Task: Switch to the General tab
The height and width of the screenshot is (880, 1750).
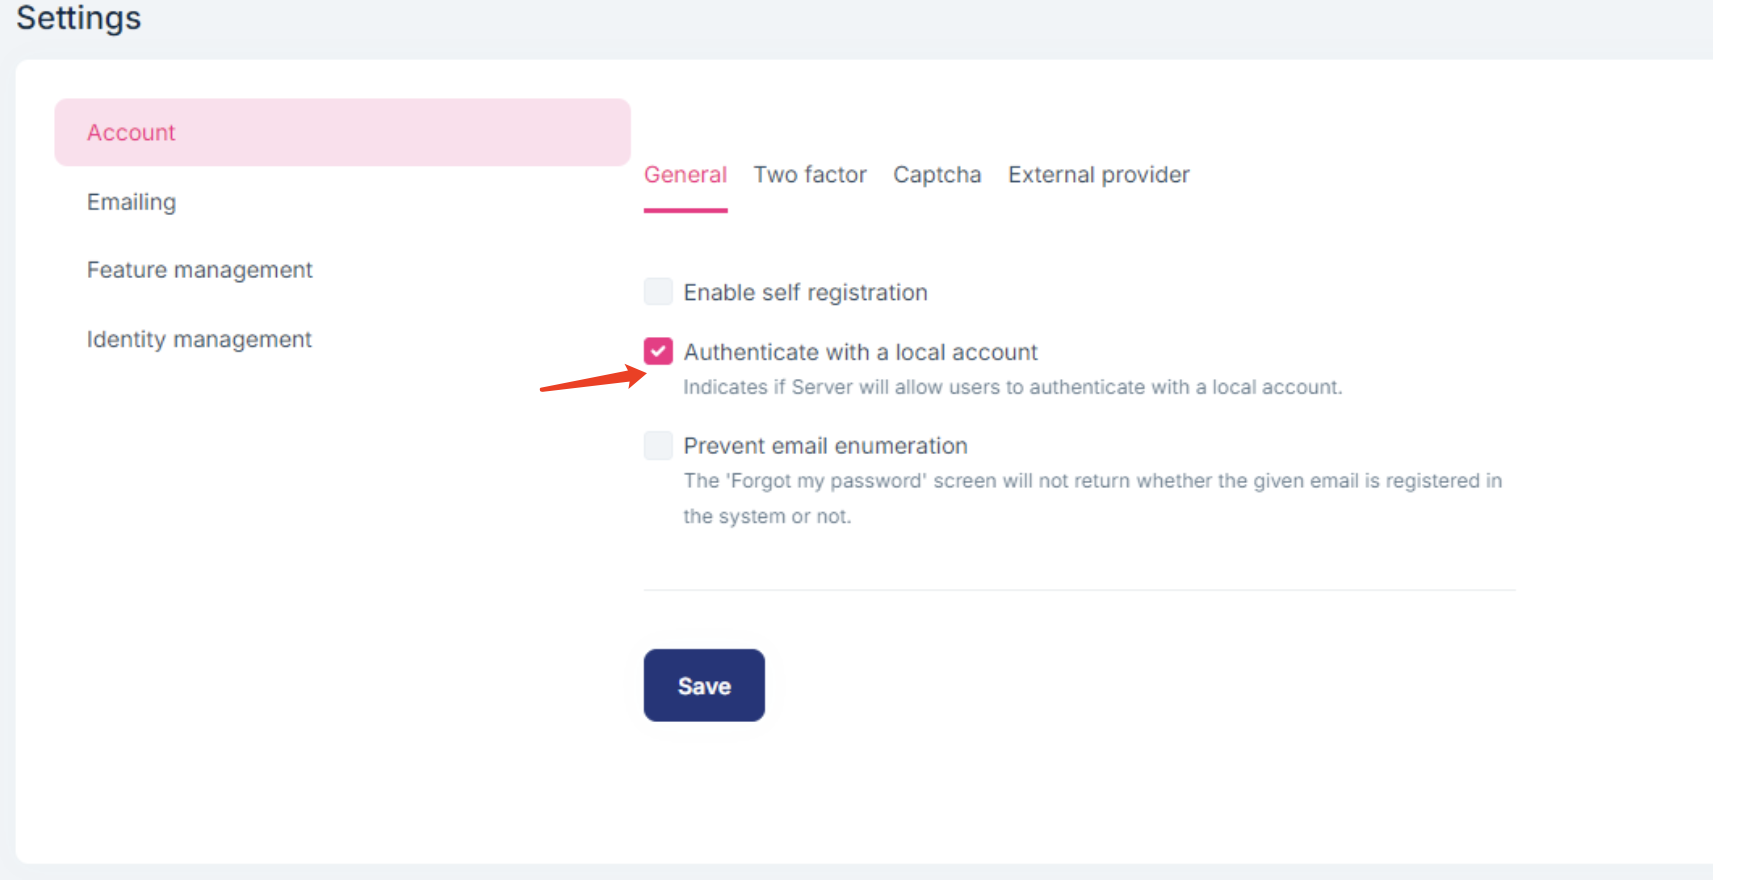Action: pos(685,175)
